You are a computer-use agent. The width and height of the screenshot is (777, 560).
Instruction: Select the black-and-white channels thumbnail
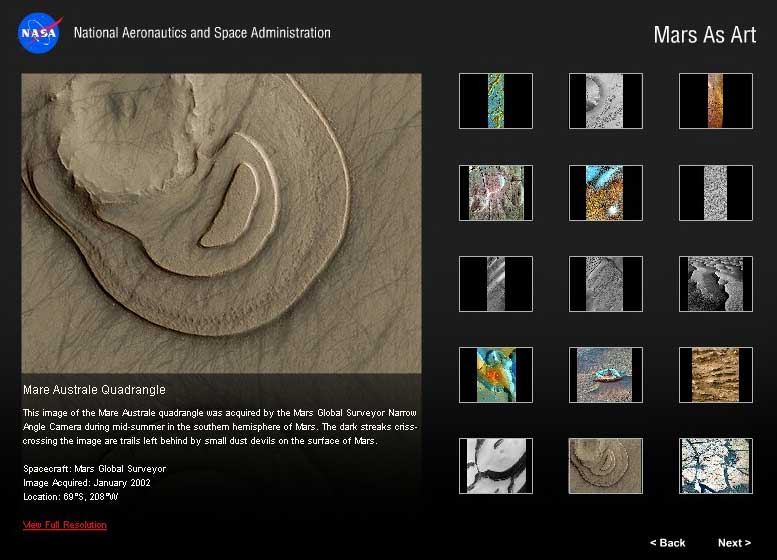tap(496, 466)
